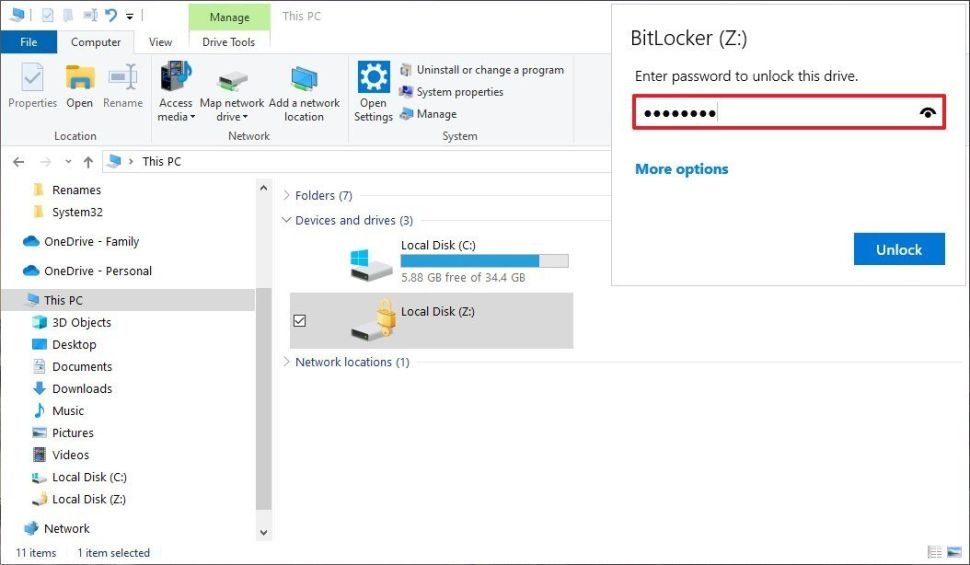Viewport: 970px width, 565px height.
Task: Click Uninstall or change a program
Action: tap(483, 70)
